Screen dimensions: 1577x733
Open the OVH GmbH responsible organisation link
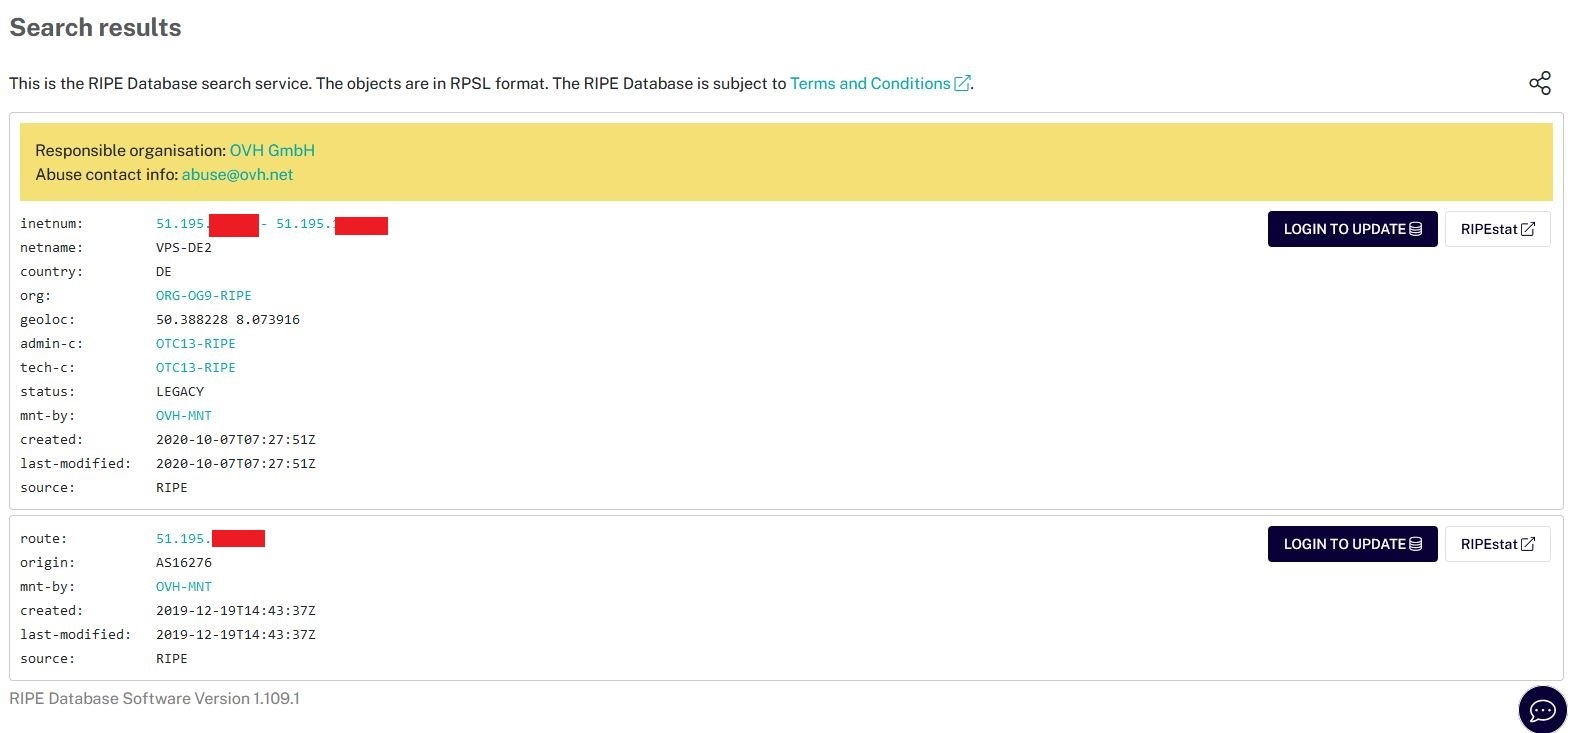[x=272, y=150]
